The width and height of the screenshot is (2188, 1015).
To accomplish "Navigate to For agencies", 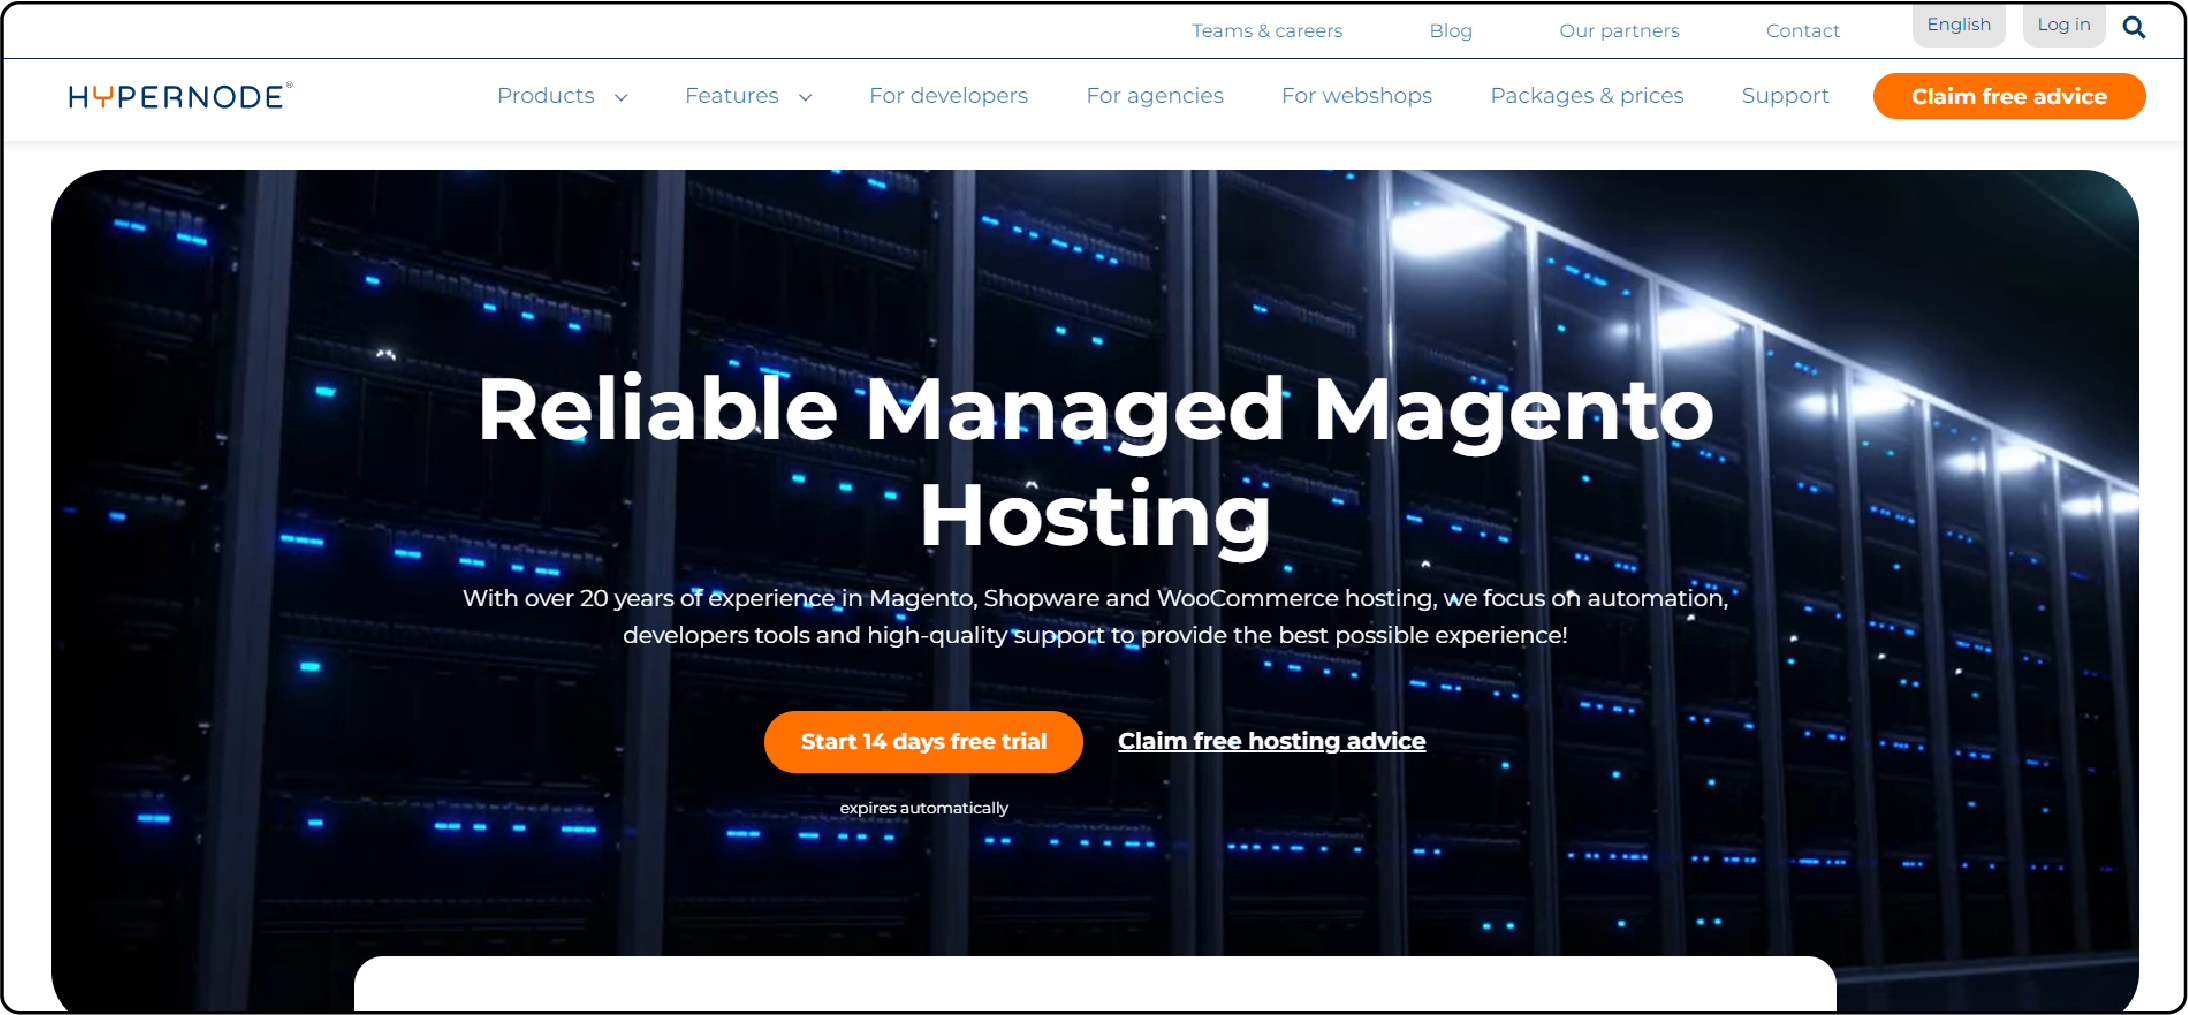I will pyautogui.click(x=1155, y=96).
